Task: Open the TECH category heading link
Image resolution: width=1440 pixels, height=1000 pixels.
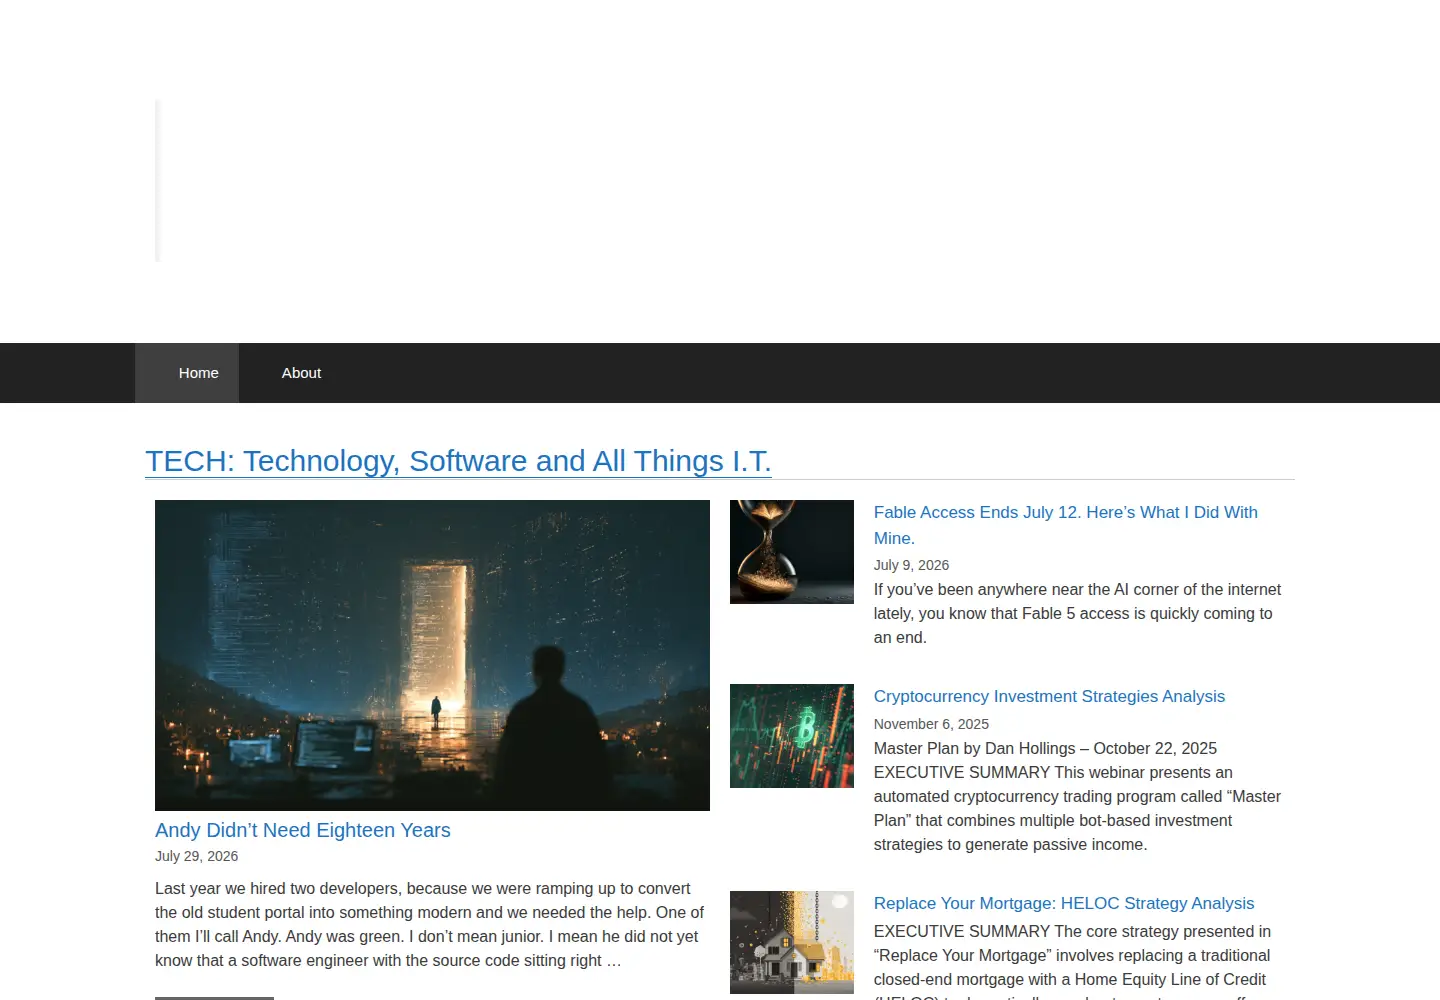Action: click(x=458, y=461)
